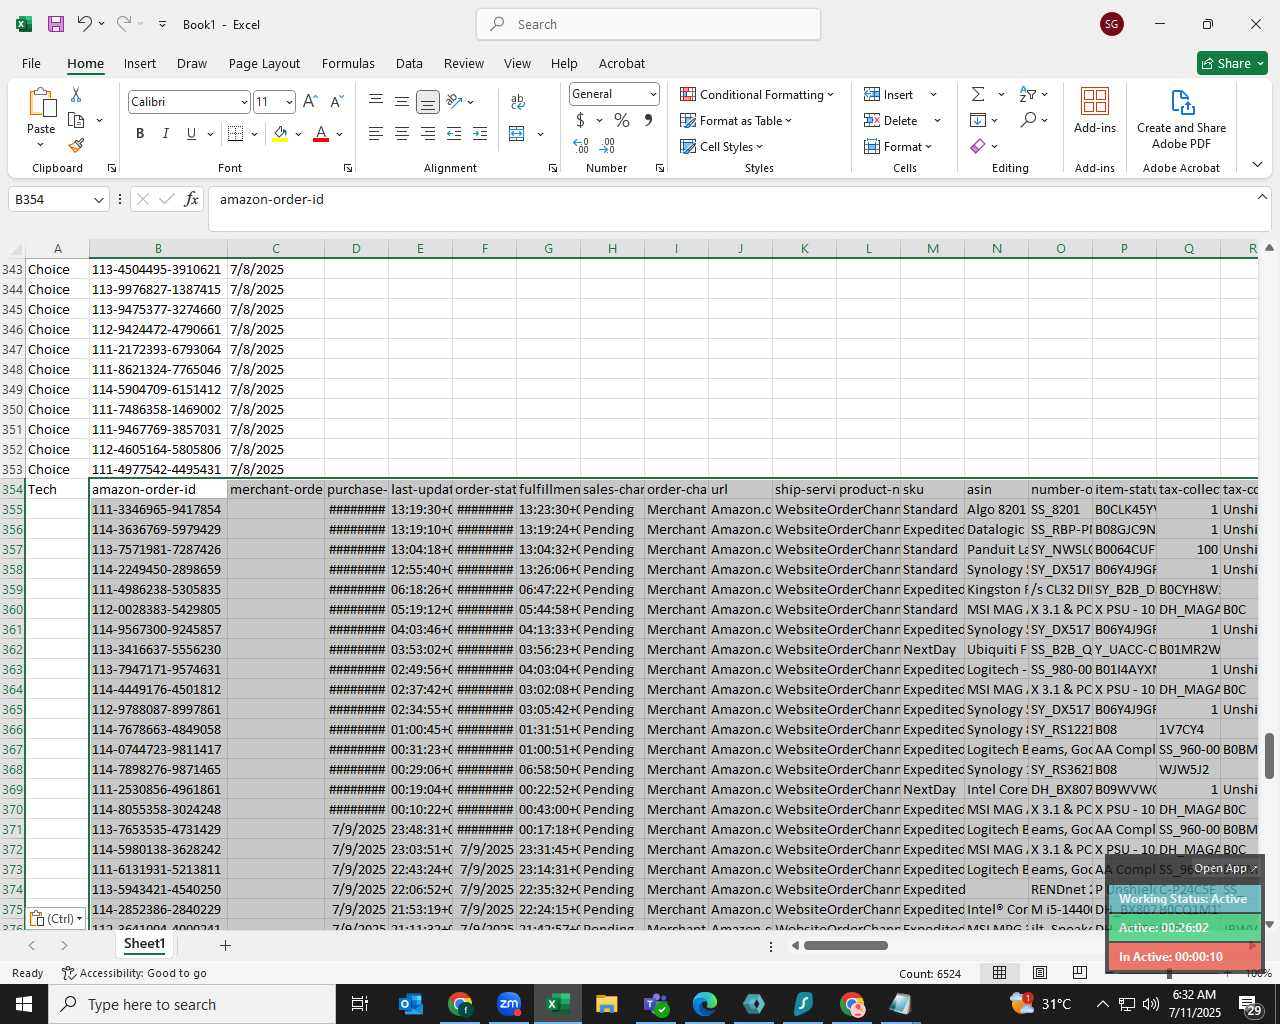Click the Comma Style icon
This screenshot has width=1280, height=1024.
[x=648, y=120]
